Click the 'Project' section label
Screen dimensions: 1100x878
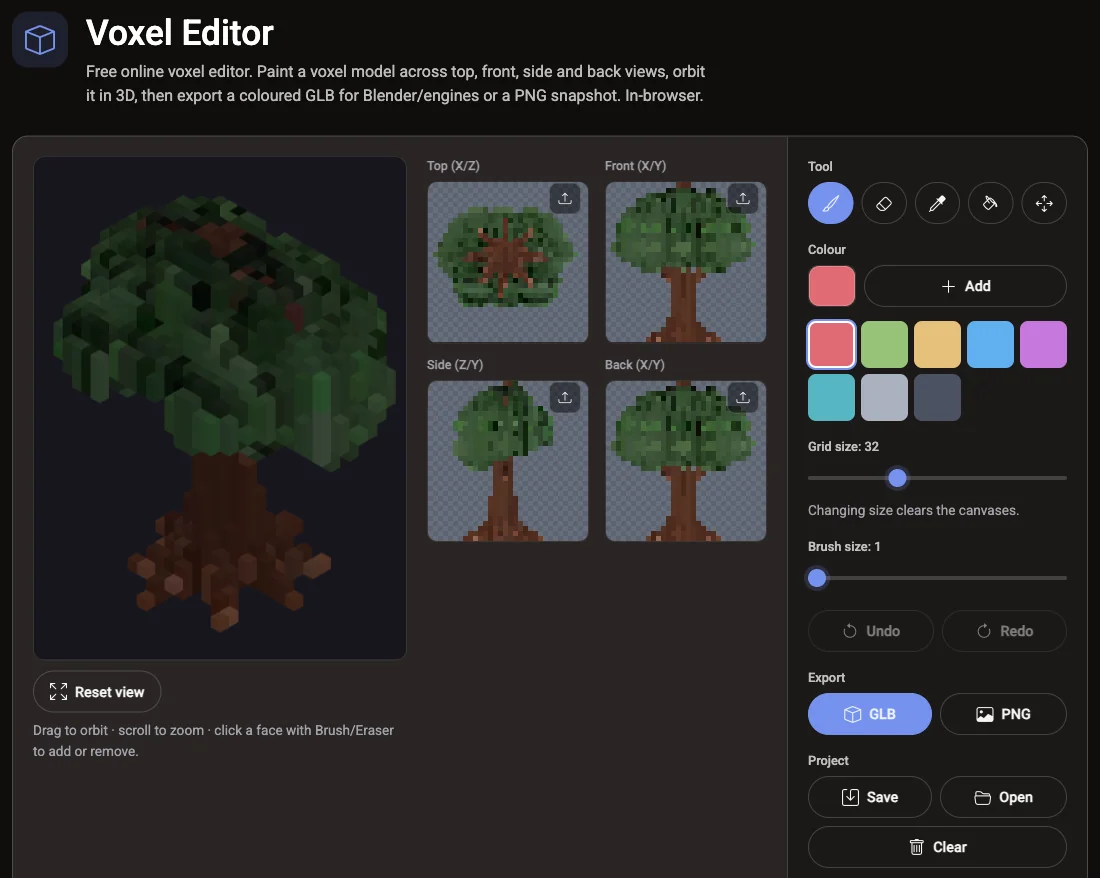pos(829,761)
